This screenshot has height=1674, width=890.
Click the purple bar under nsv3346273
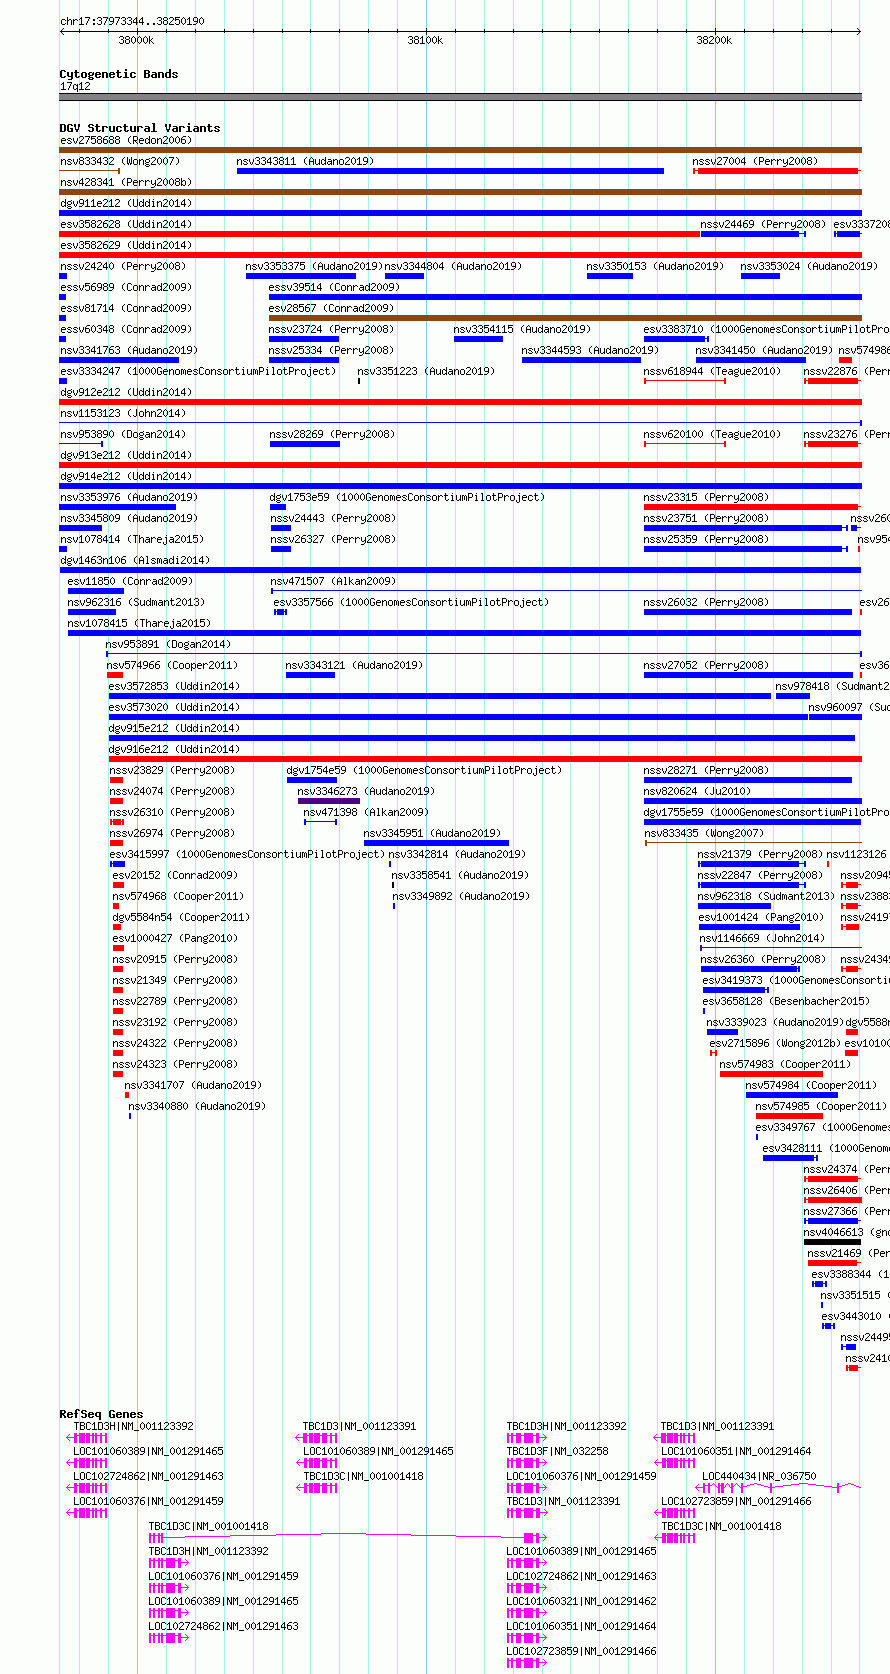point(329,801)
